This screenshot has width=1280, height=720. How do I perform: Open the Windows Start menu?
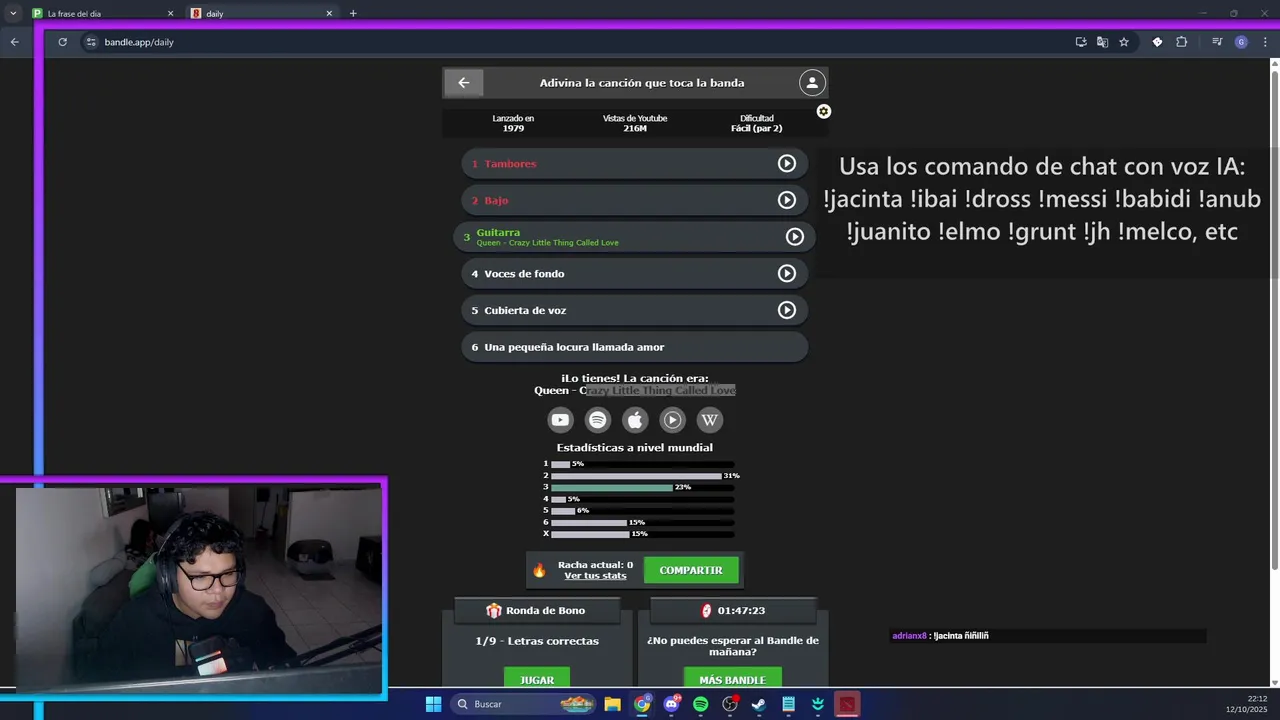click(x=433, y=704)
